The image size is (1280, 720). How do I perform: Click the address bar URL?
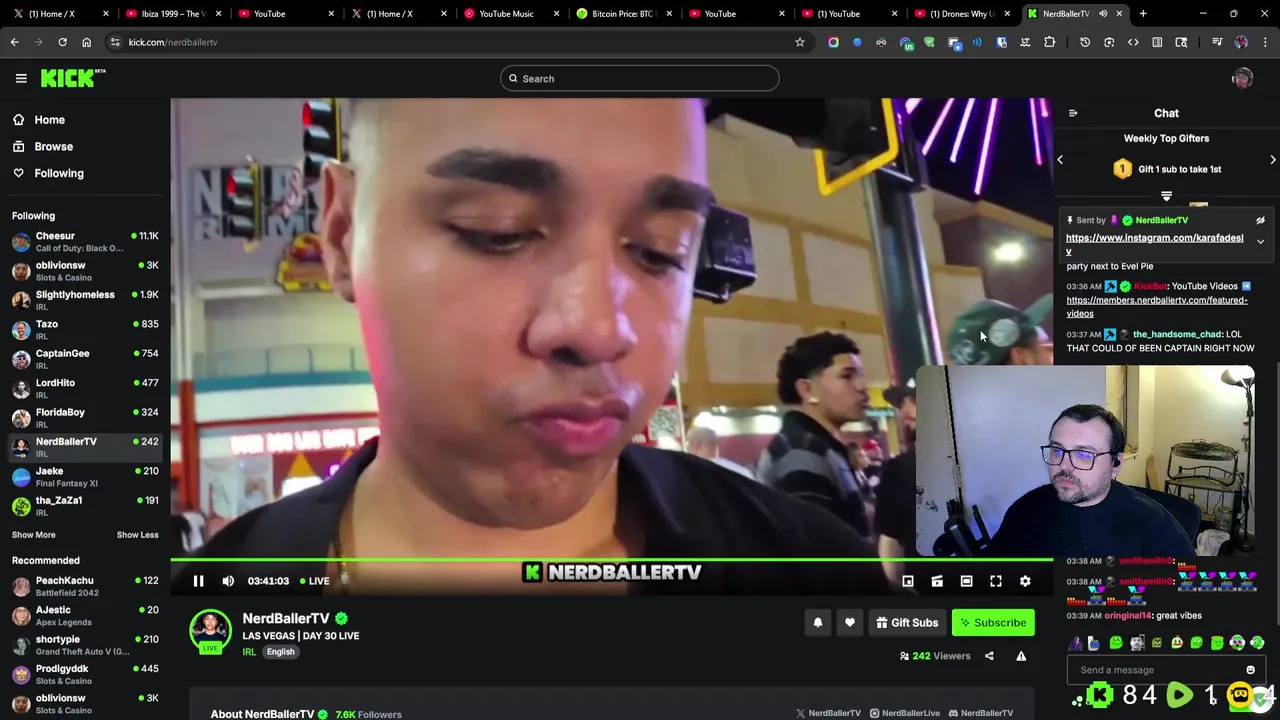pos(172,42)
